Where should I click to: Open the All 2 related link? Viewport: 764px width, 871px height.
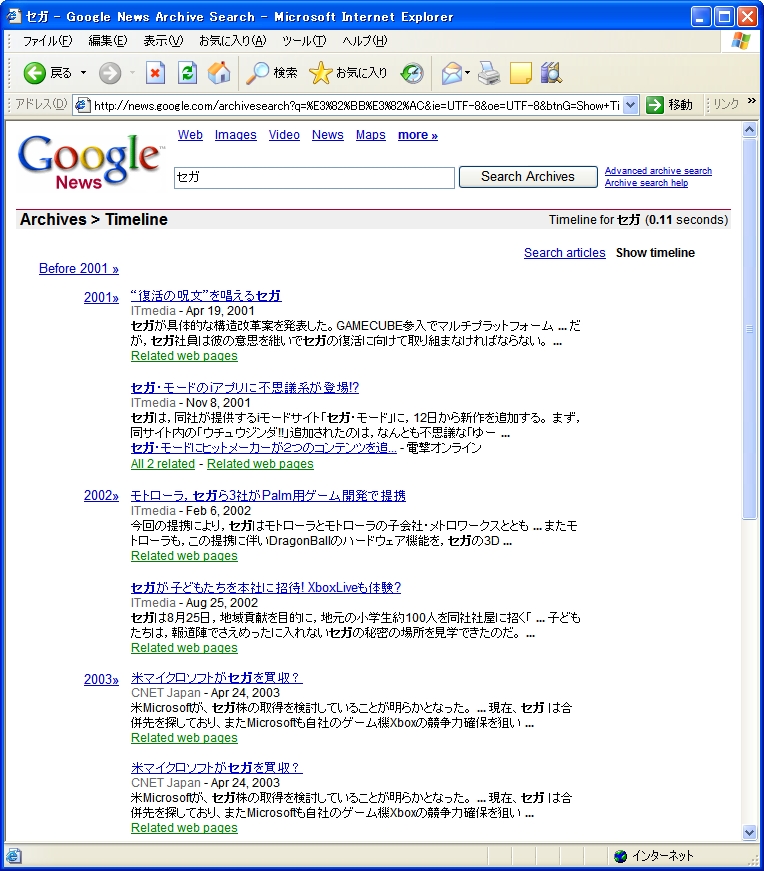tap(163, 464)
